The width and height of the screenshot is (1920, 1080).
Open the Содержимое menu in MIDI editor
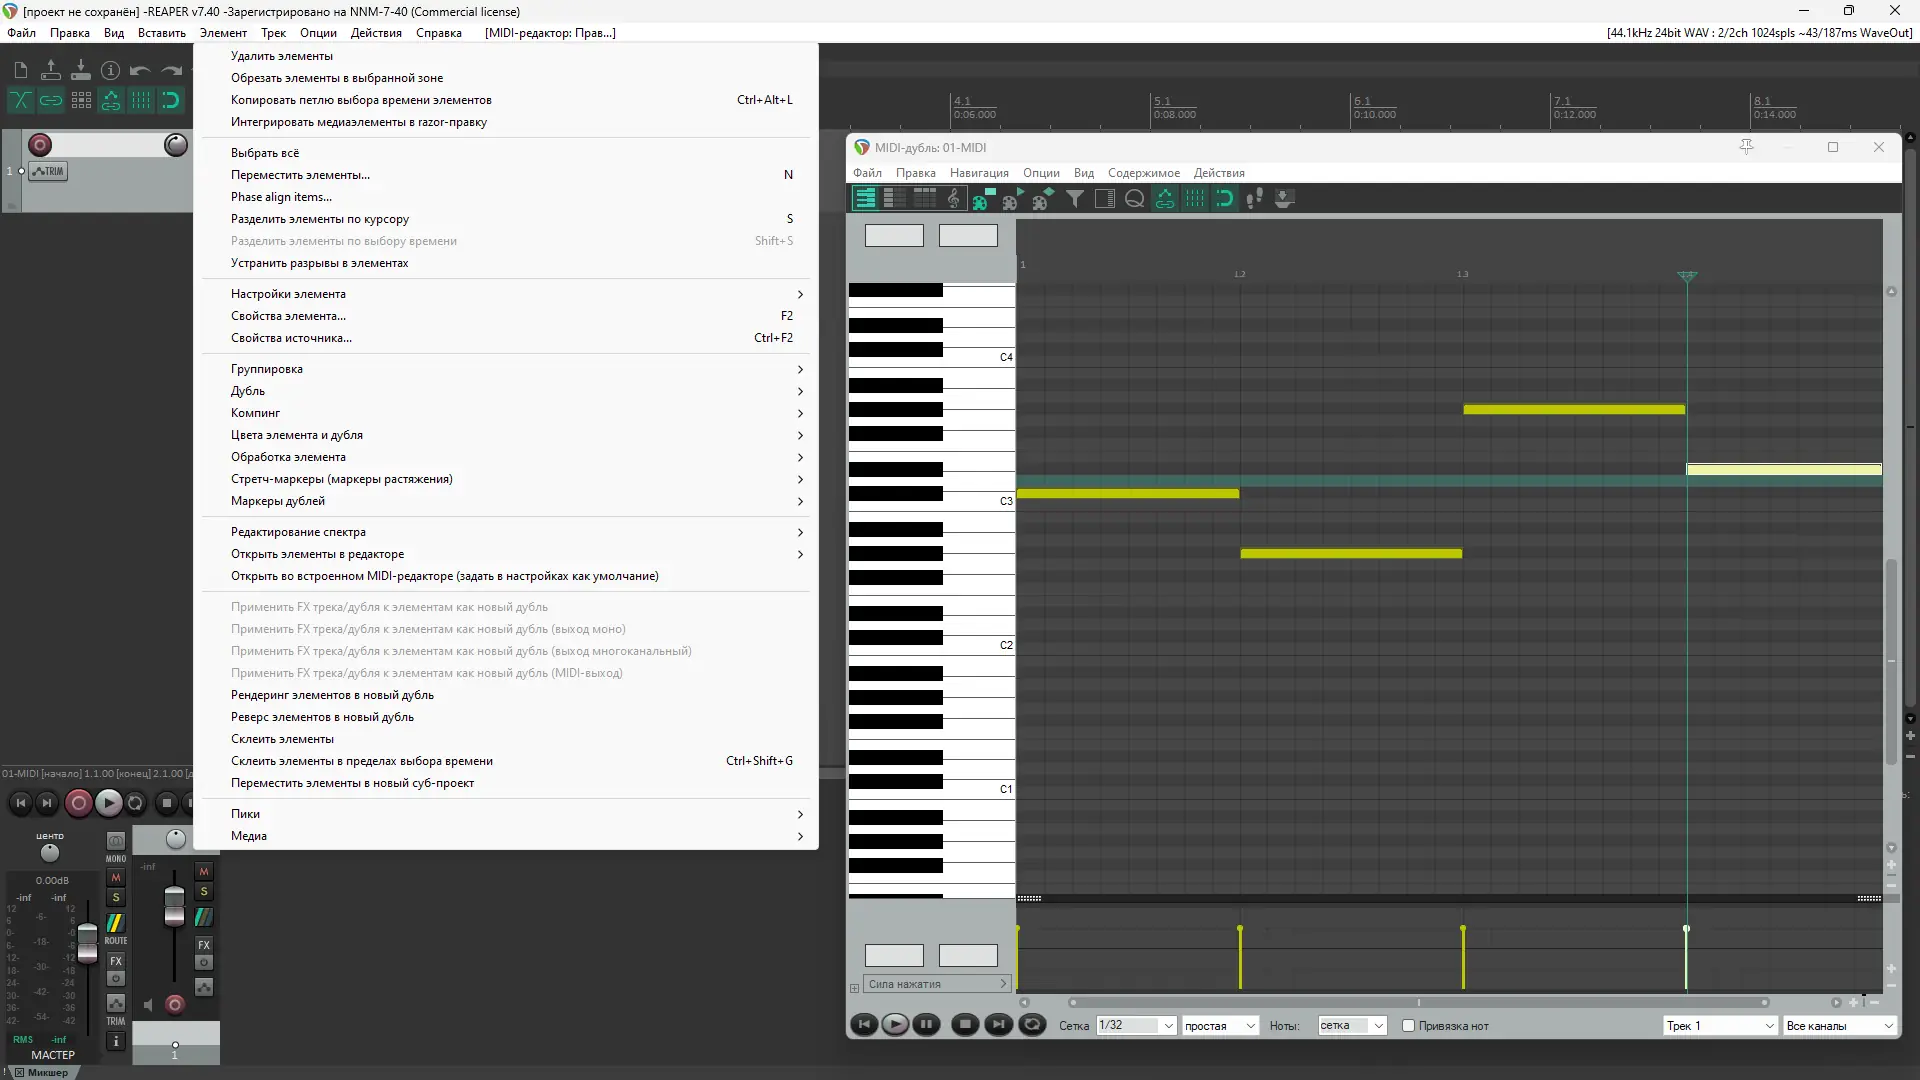click(x=1143, y=173)
